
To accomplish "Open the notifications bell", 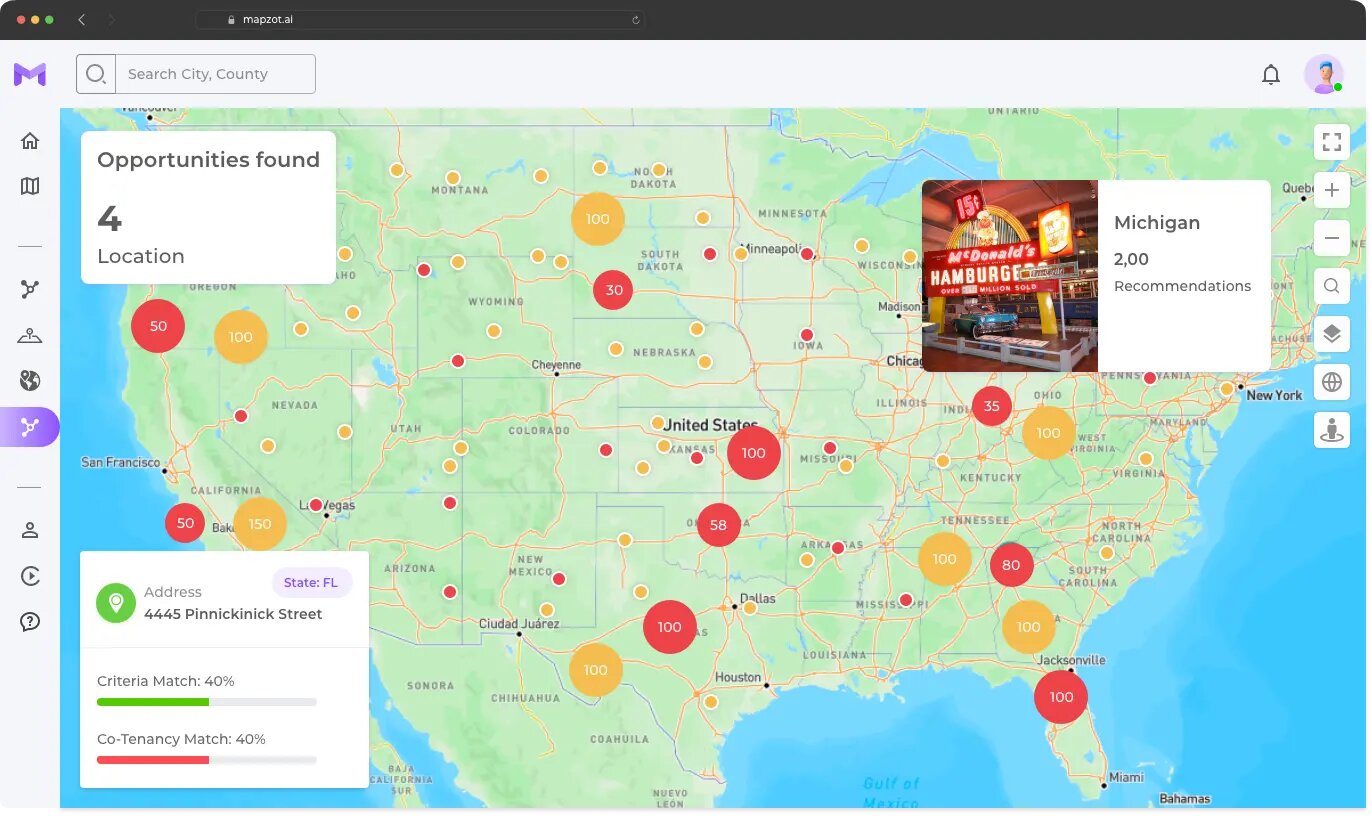I will (1271, 74).
